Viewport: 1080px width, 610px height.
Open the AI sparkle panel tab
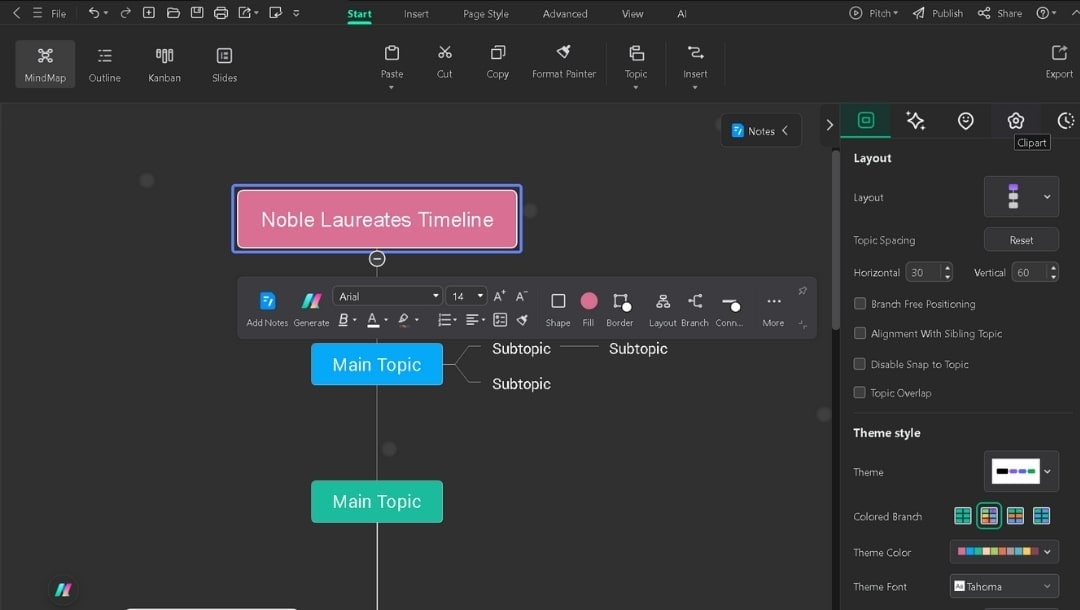click(x=915, y=121)
